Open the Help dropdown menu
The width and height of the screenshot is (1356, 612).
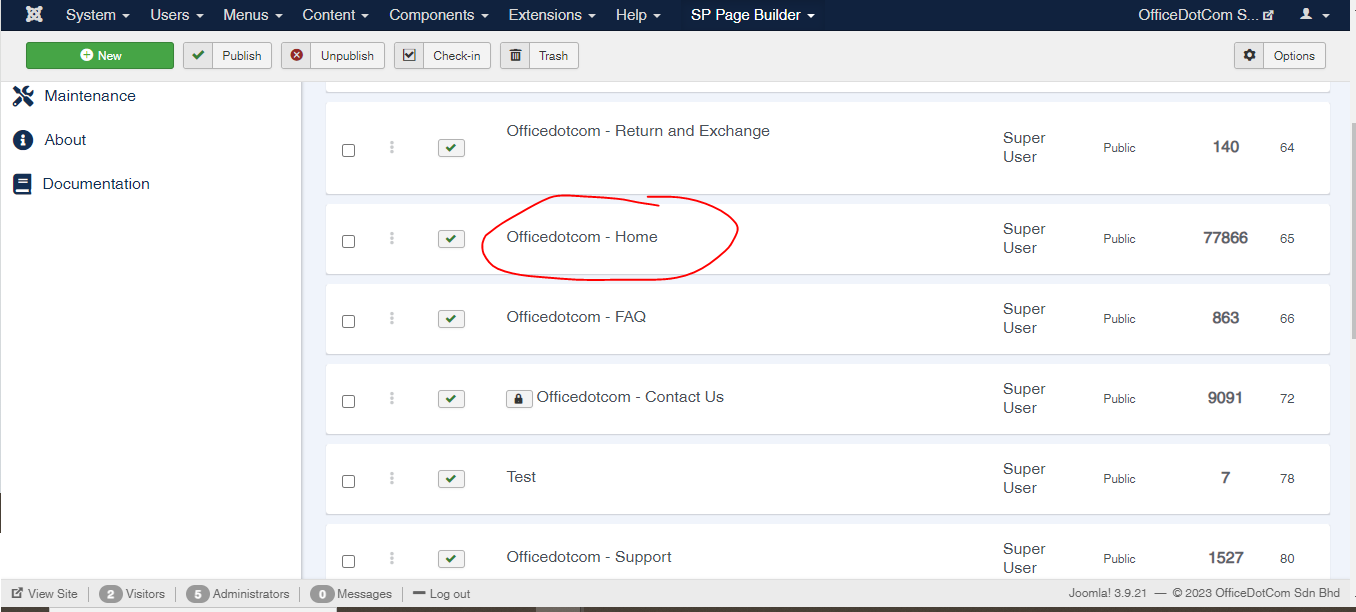click(638, 15)
